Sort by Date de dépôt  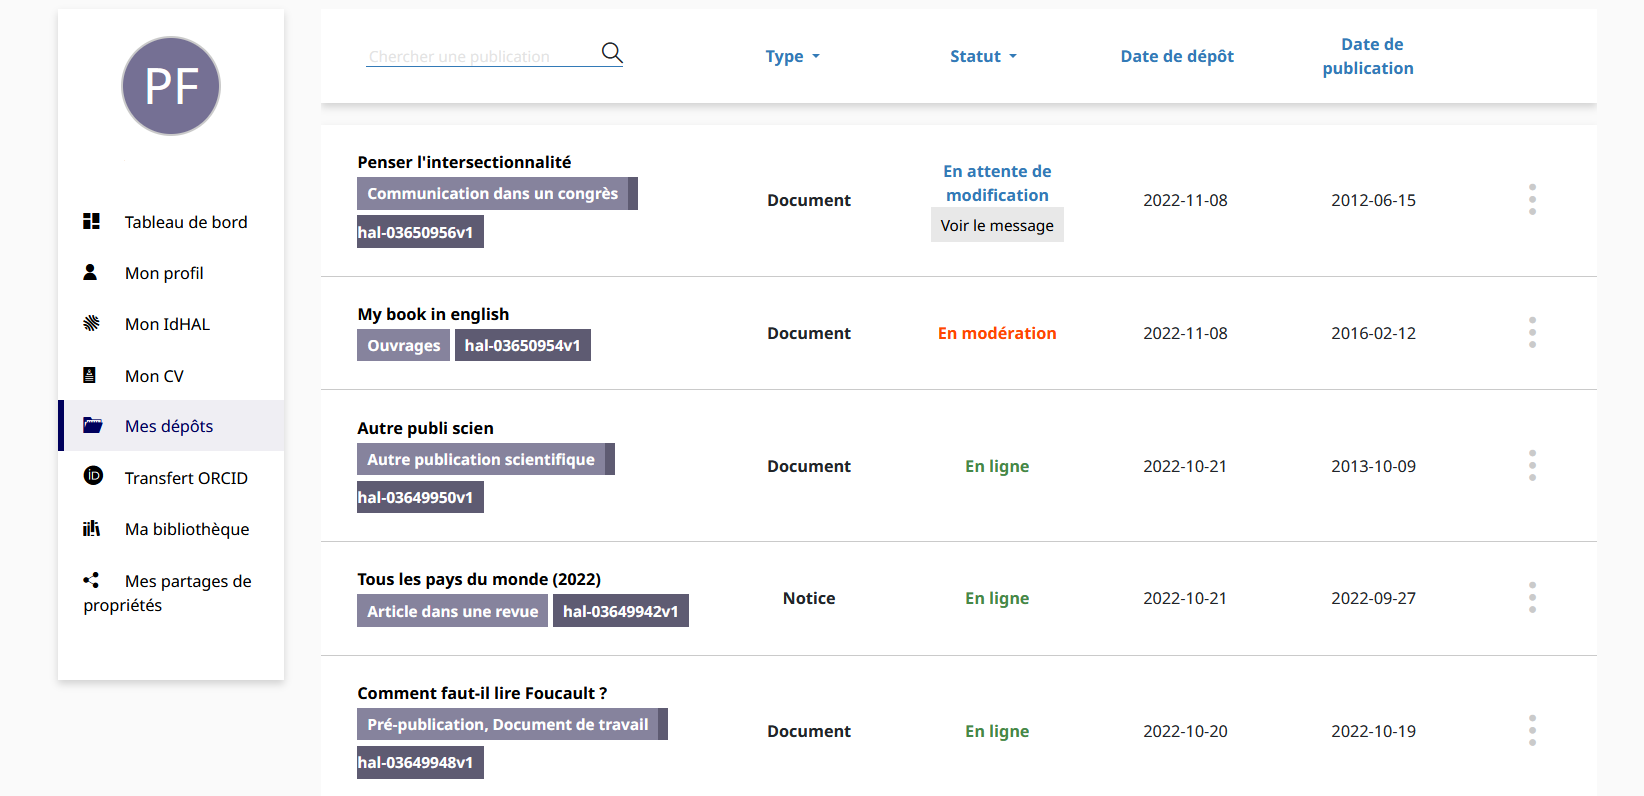point(1177,56)
